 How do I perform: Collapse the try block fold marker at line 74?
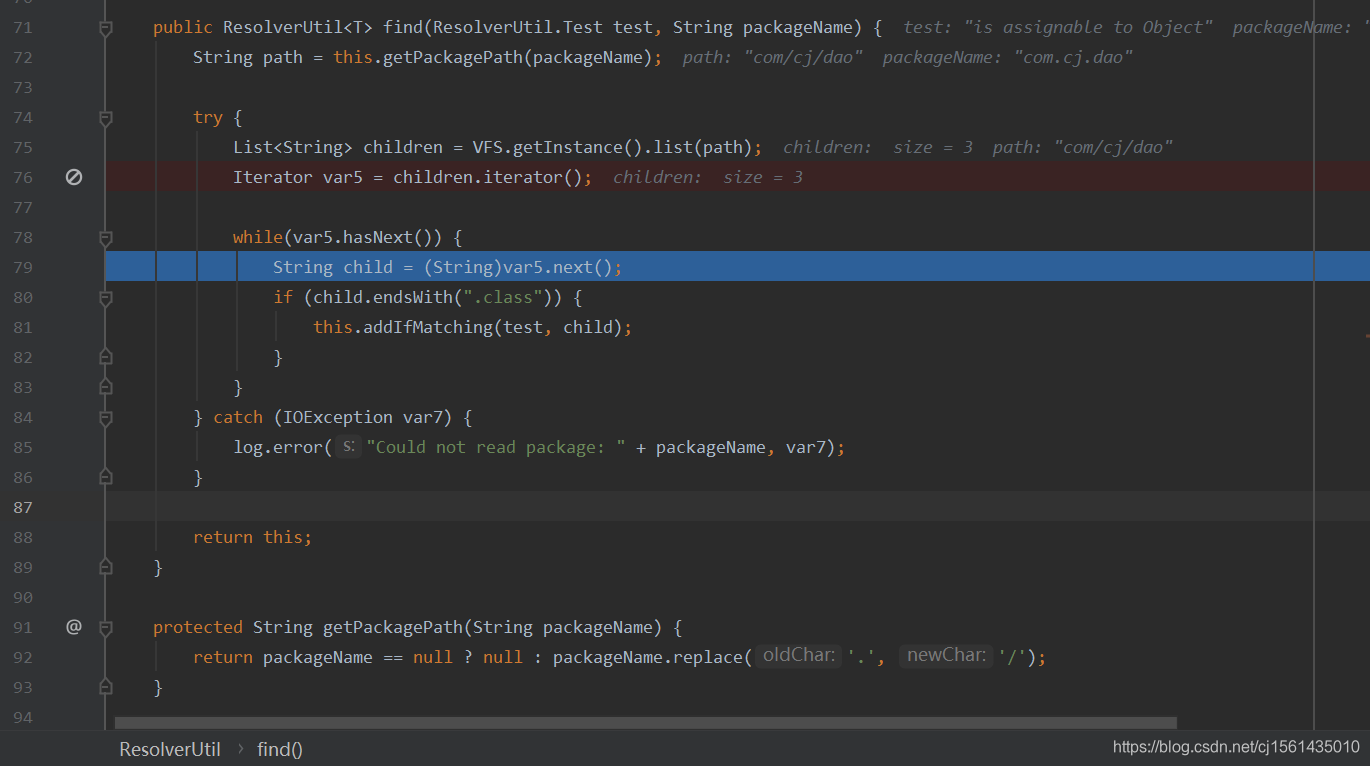(x=105, y=119)
